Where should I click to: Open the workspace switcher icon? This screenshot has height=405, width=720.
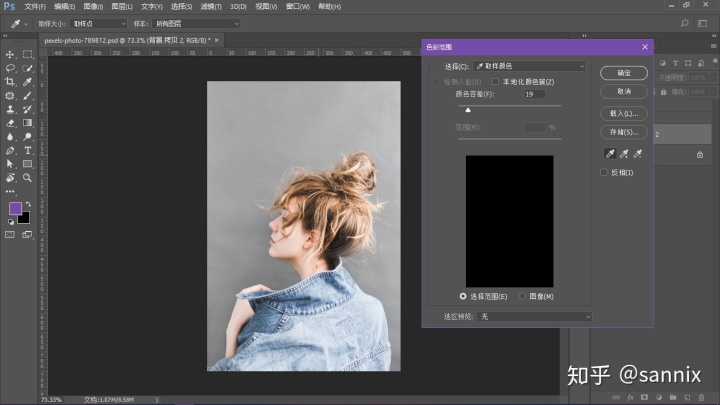[703, 23]
